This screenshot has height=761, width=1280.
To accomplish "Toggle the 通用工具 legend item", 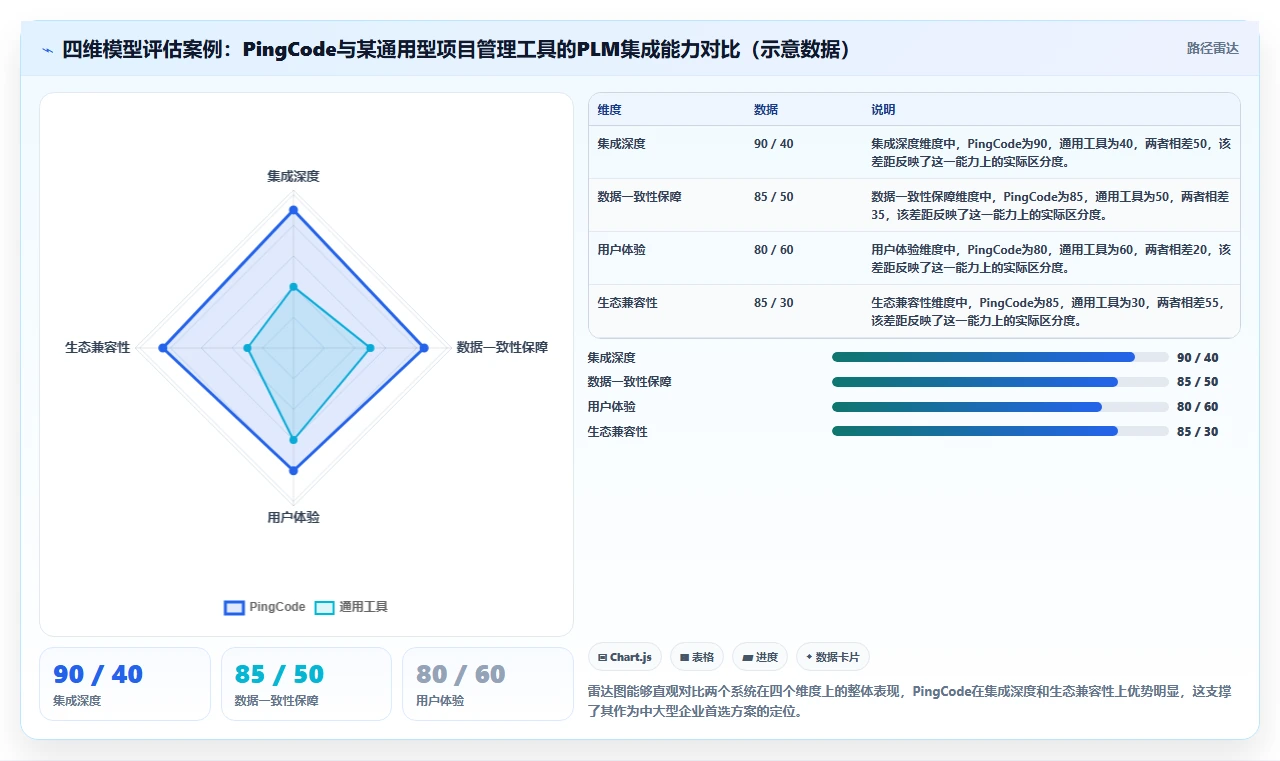I will pos(351,607).
